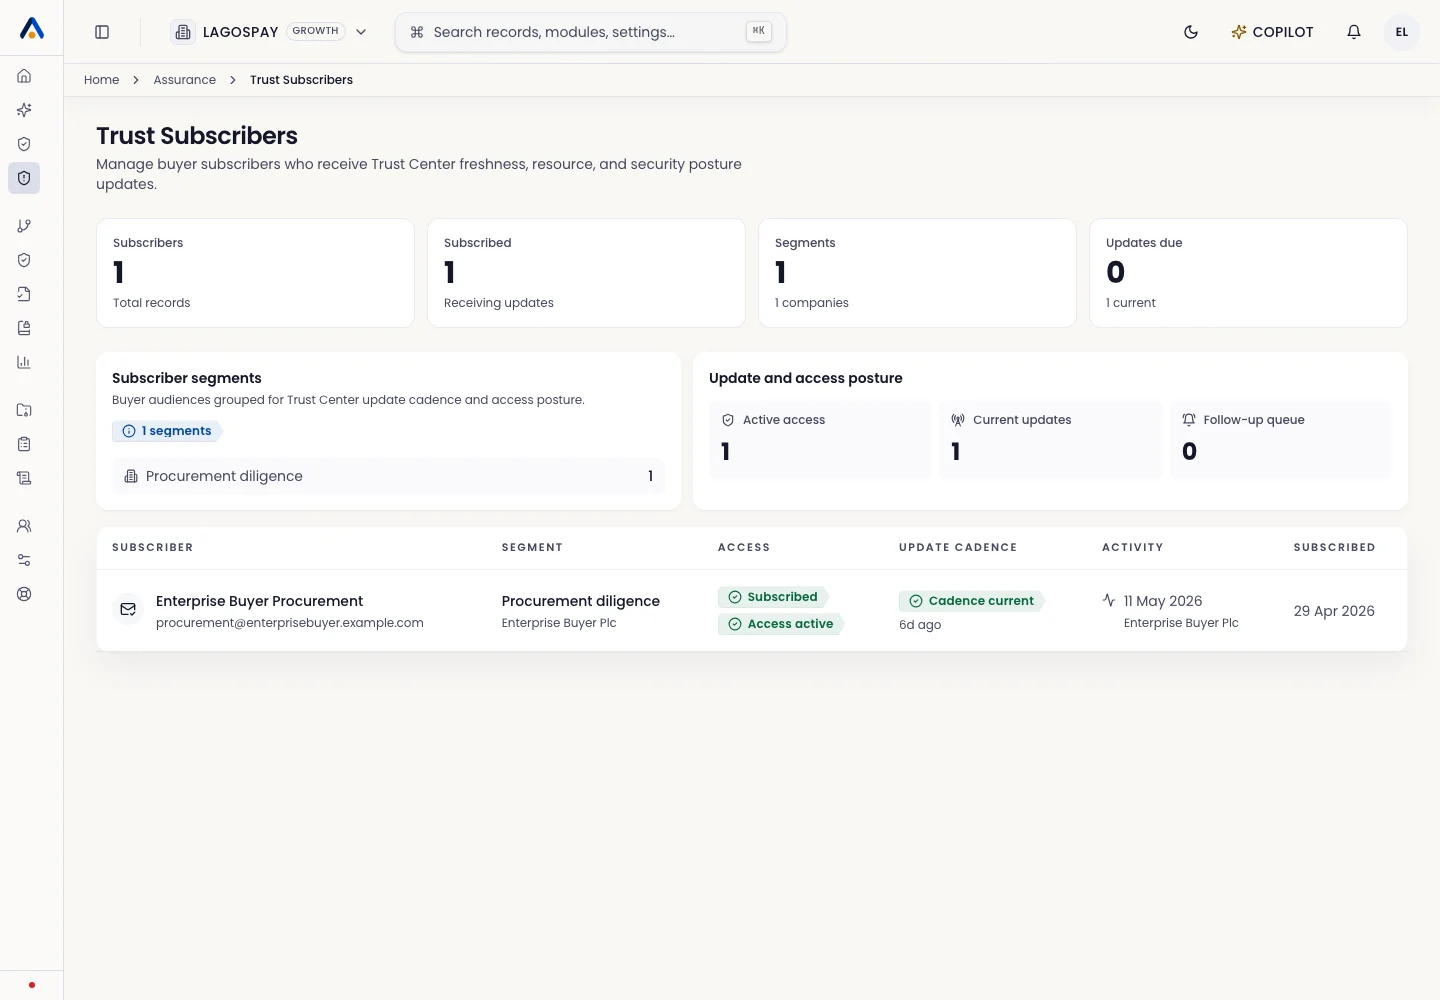Click the Active access shield icon

(728, 420)
